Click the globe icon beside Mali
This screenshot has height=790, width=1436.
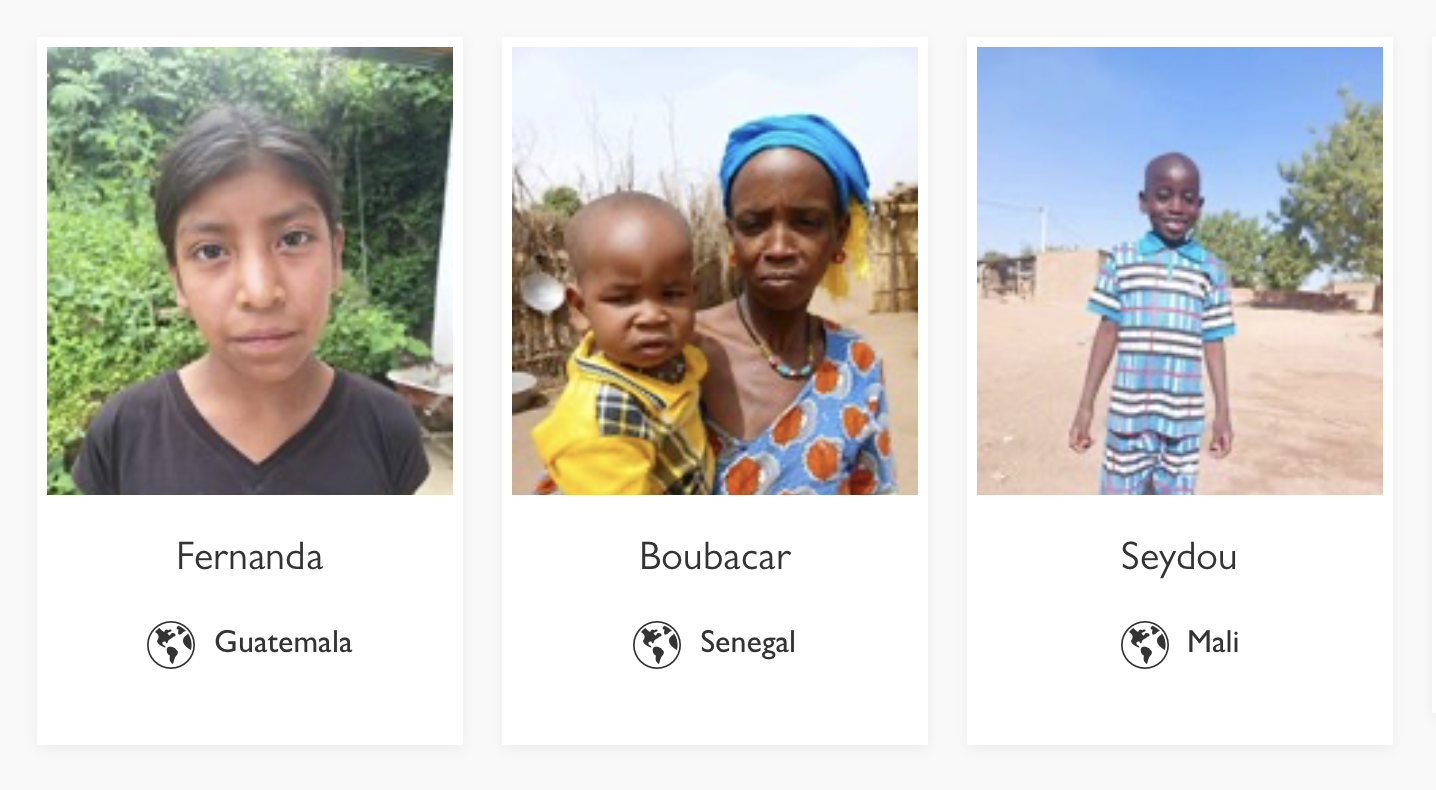[1144, 644]
